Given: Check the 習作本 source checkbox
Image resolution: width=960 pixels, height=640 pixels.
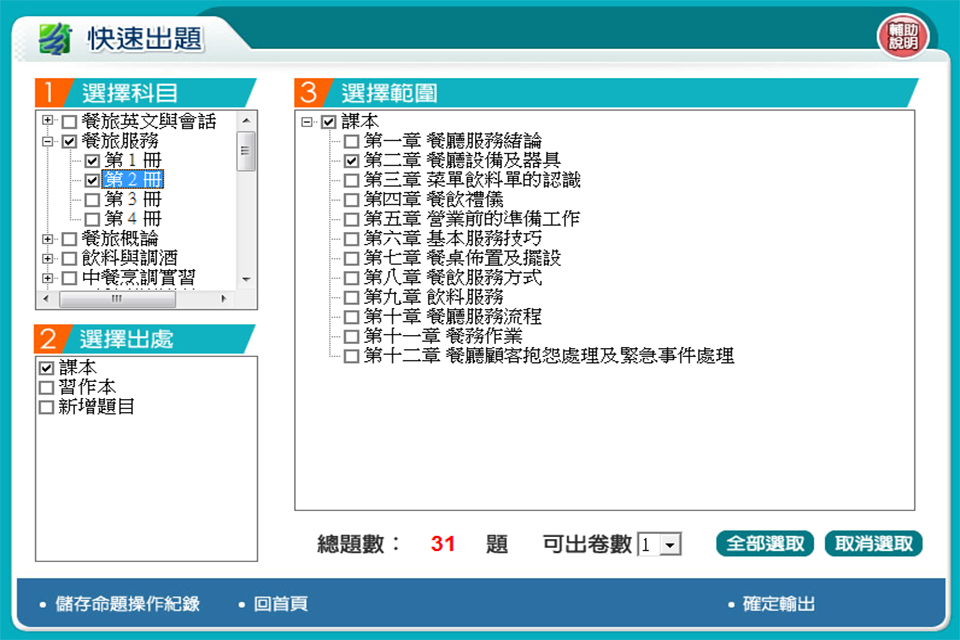Looking at the screenshot, I should pyautogui.click(x=47, y=388).
